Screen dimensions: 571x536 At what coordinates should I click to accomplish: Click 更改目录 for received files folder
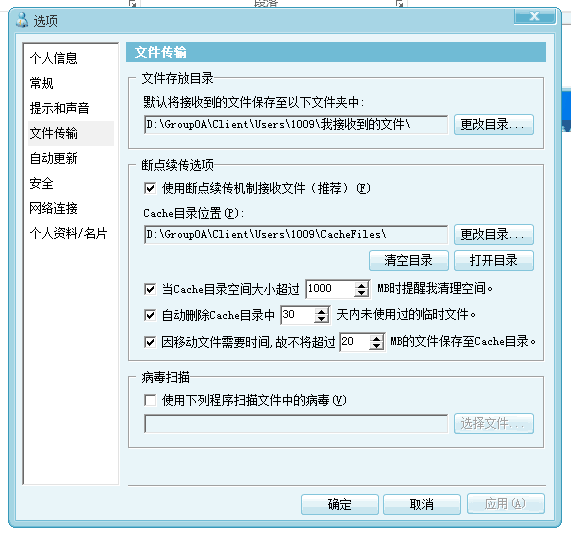(x=494, y=125)
